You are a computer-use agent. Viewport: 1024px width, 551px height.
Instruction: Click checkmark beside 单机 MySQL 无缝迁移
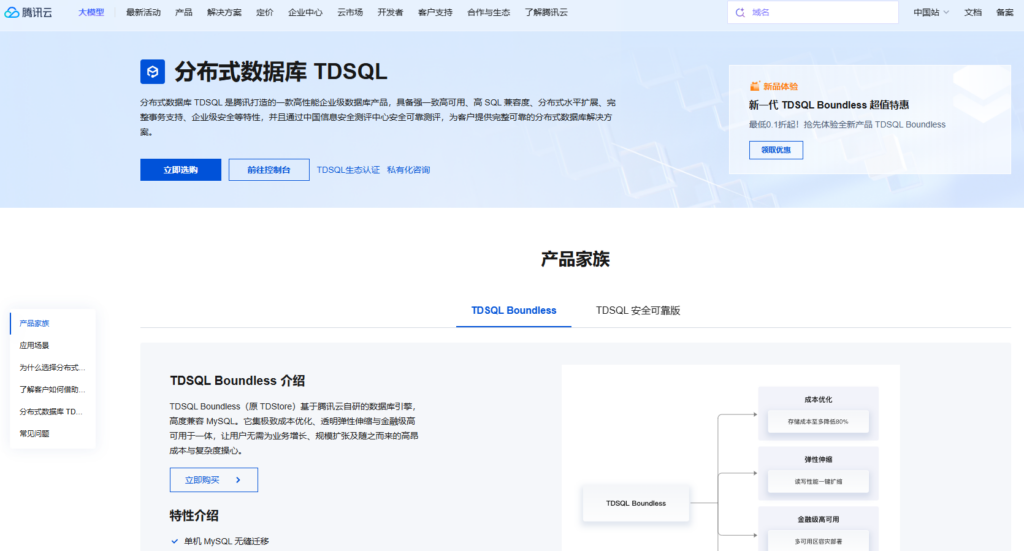(174, 541)
